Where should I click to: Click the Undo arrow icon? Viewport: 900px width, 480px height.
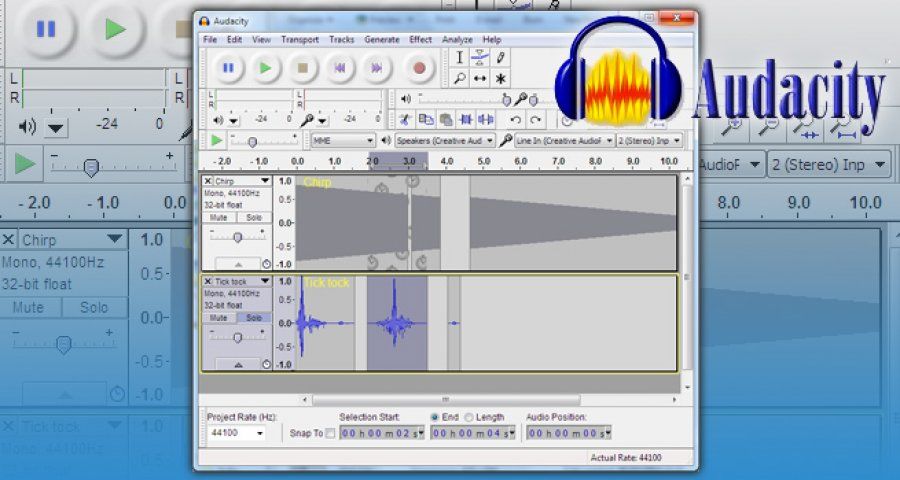pyautogui.click(x=515, y=120)
